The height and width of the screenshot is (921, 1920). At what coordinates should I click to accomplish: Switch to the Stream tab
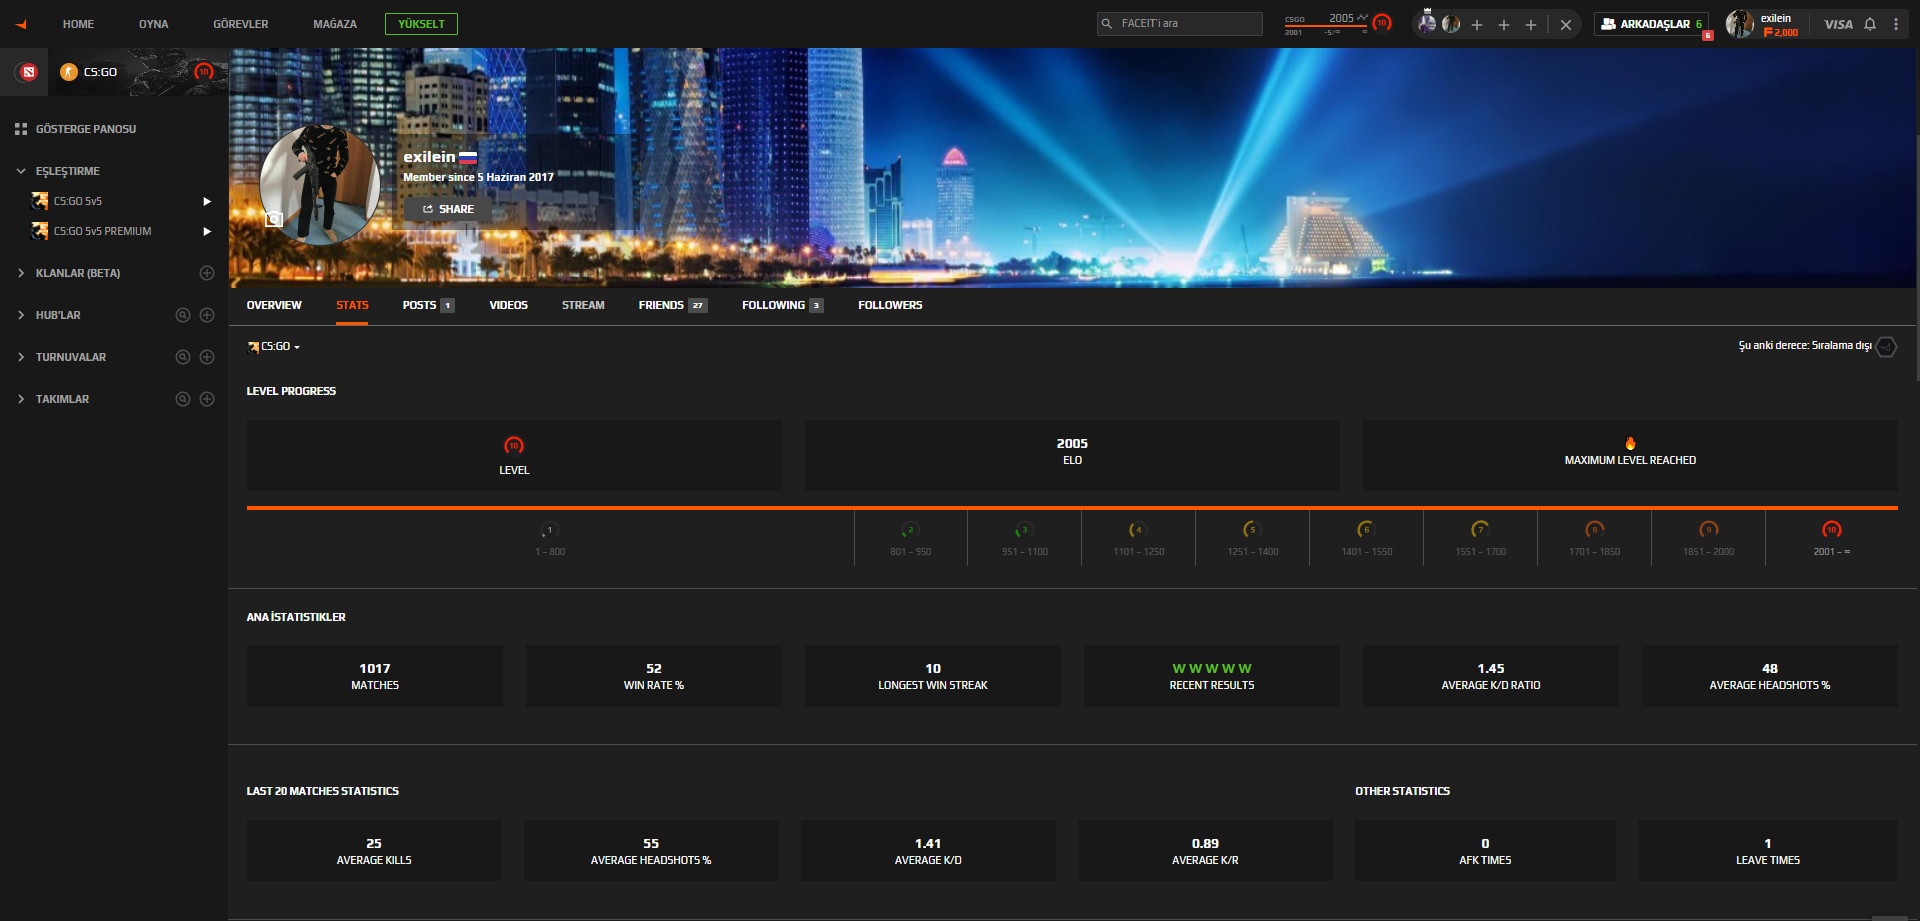(583, 305)
